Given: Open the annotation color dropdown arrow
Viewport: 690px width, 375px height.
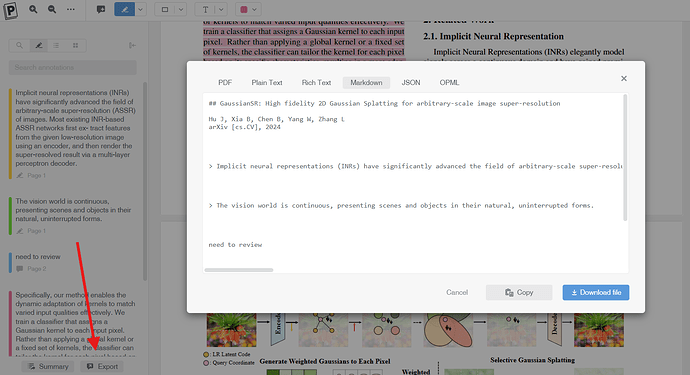Looking at the screenshot, I should click(254, 9).
